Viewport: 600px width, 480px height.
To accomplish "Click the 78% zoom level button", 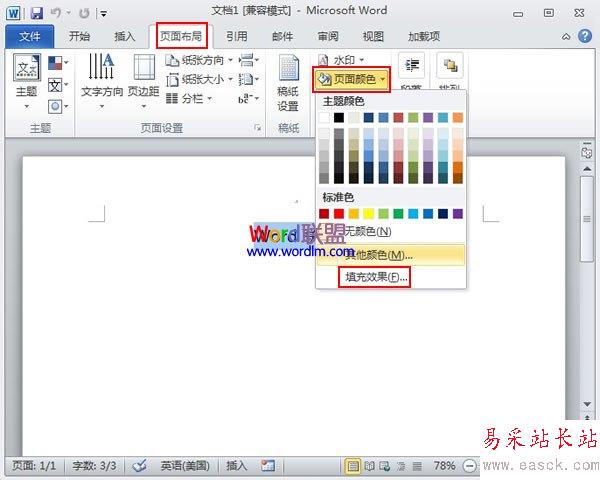I will pos(444,465).
